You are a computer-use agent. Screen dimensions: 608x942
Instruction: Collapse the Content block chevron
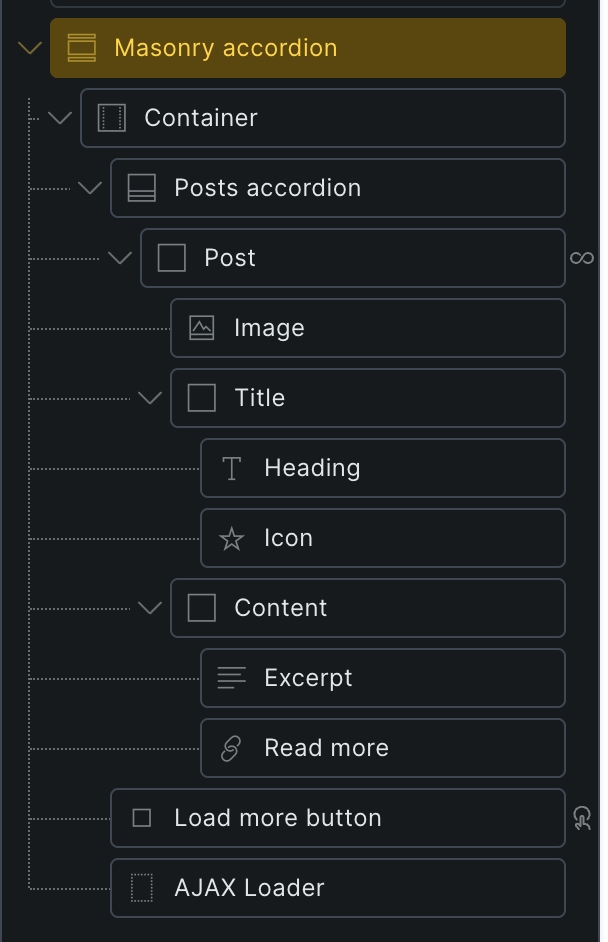point(150,608)
